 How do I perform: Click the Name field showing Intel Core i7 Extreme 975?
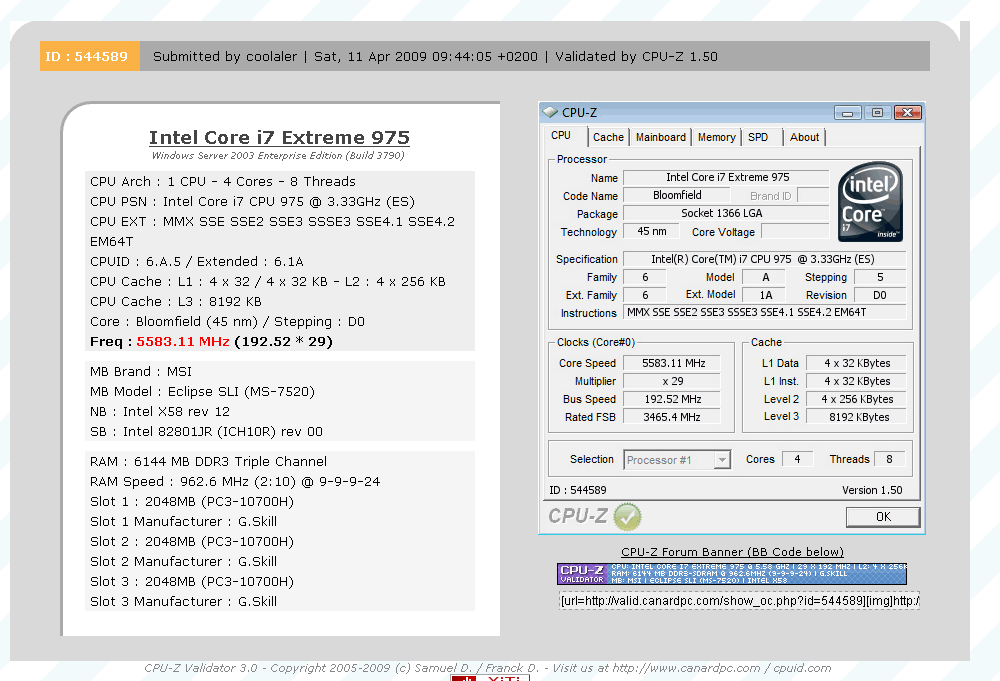pos(726,178)
